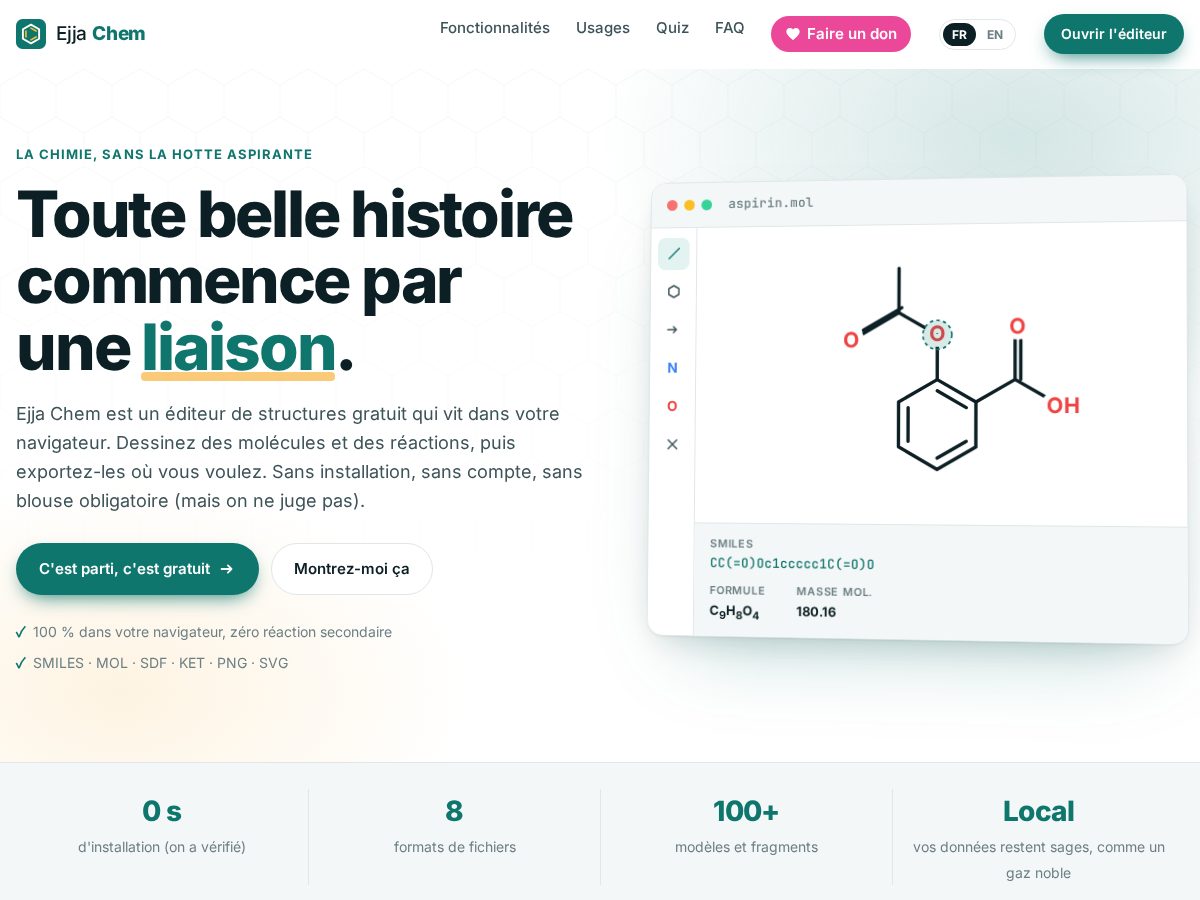This screenshot has width=1200, height=900.
Task: Click the molar mass value 180.16
Action: 816,612
